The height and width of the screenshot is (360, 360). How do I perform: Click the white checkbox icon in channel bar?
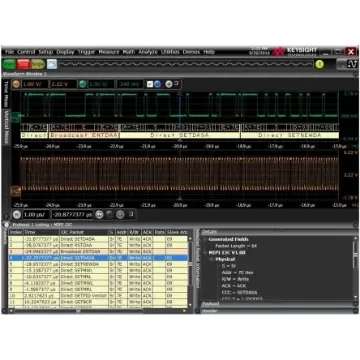(x=150, y=84)
